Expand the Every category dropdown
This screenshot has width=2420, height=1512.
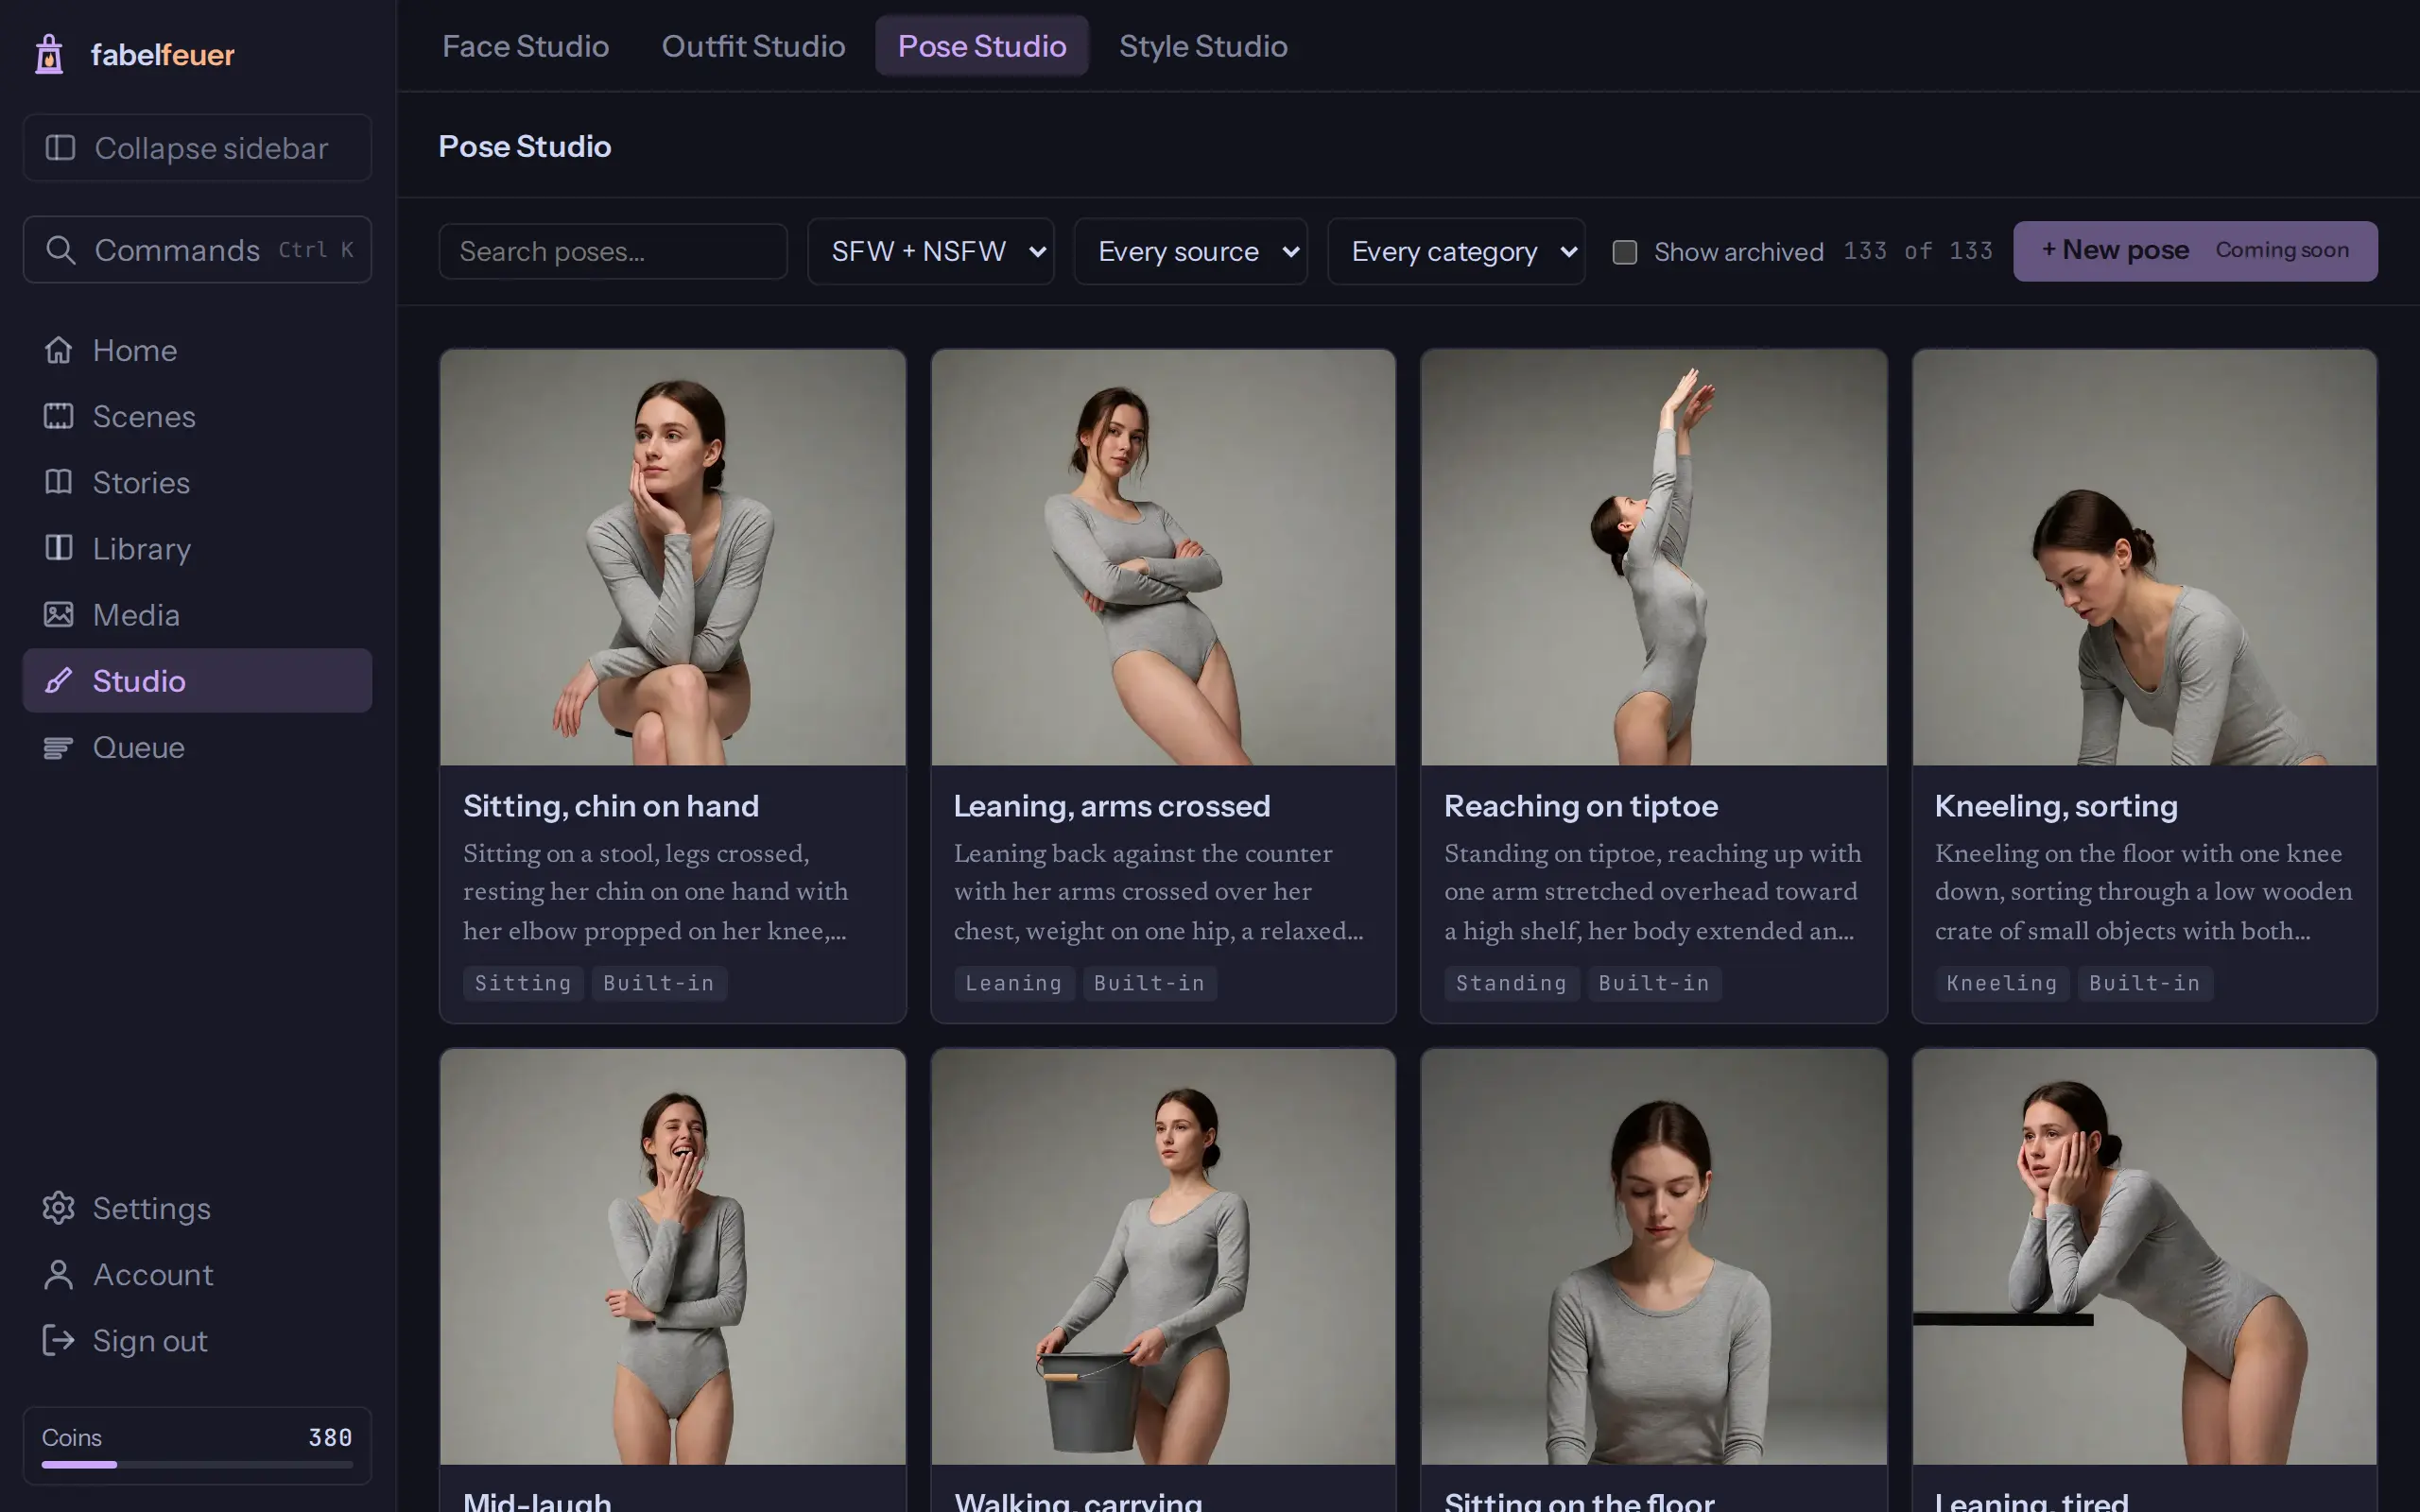coord(1456,251)
